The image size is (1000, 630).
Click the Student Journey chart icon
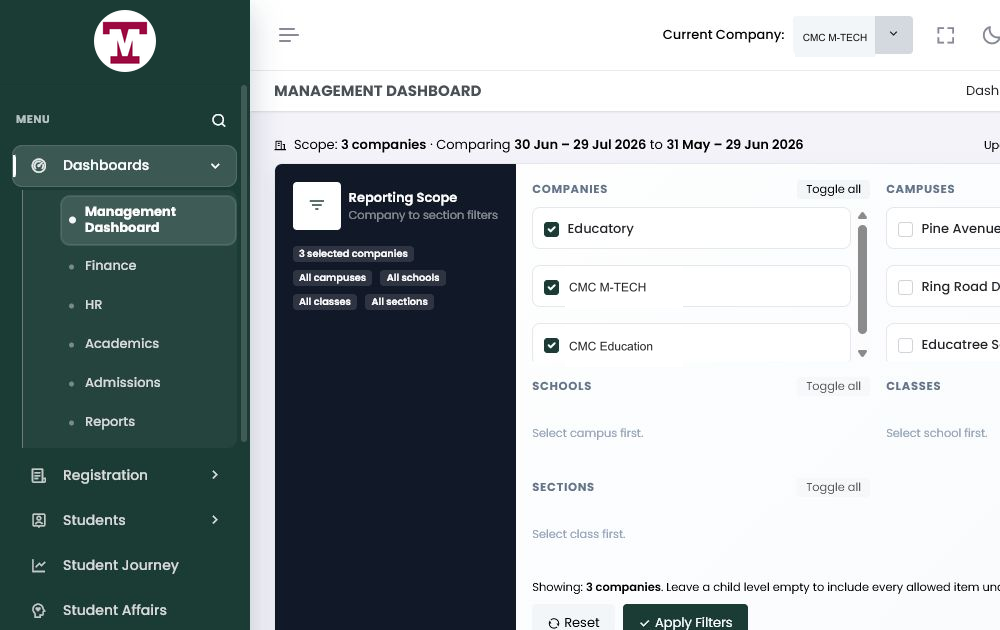[39, 566]
